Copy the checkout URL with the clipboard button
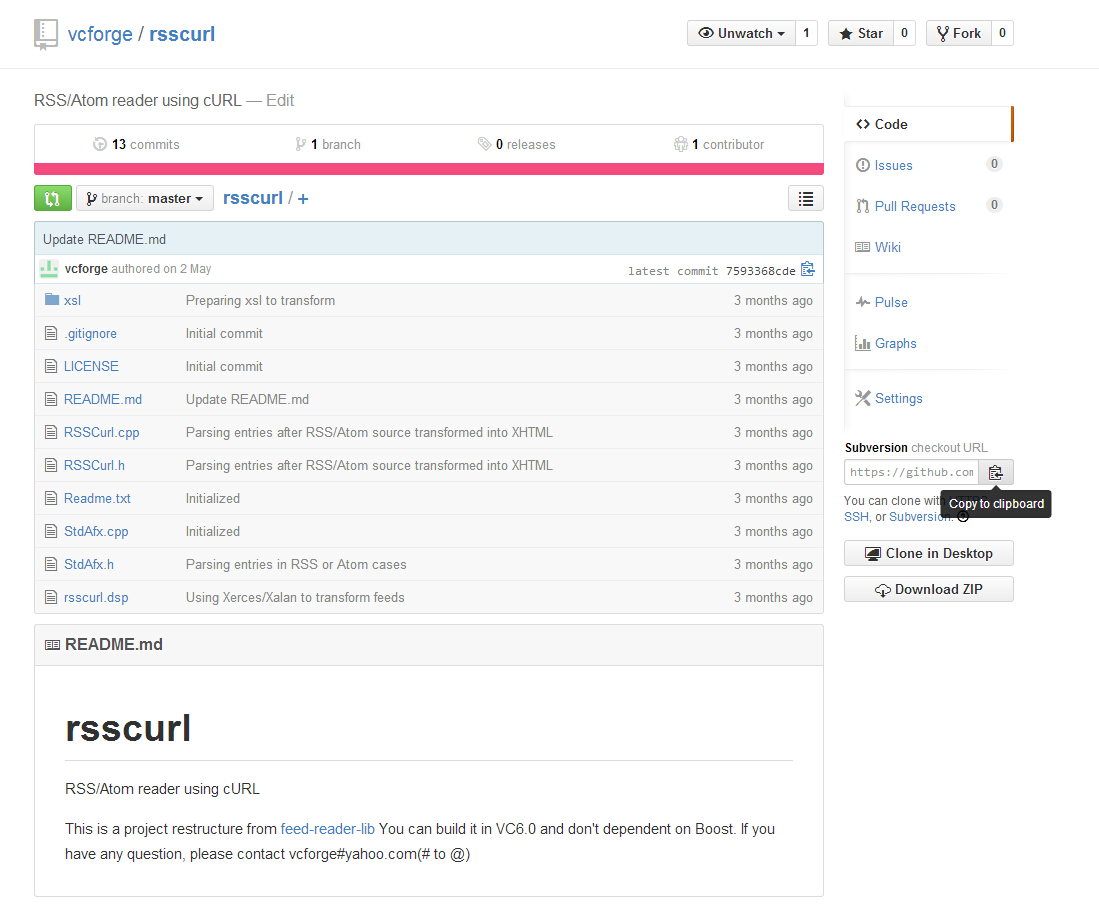Viewport: 1099px width, 913px height. (x=996, y=473)
